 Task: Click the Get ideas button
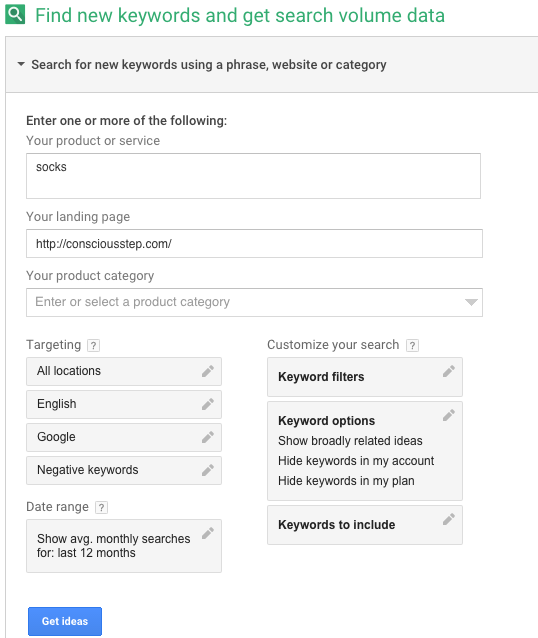click(x=65, y=621)
